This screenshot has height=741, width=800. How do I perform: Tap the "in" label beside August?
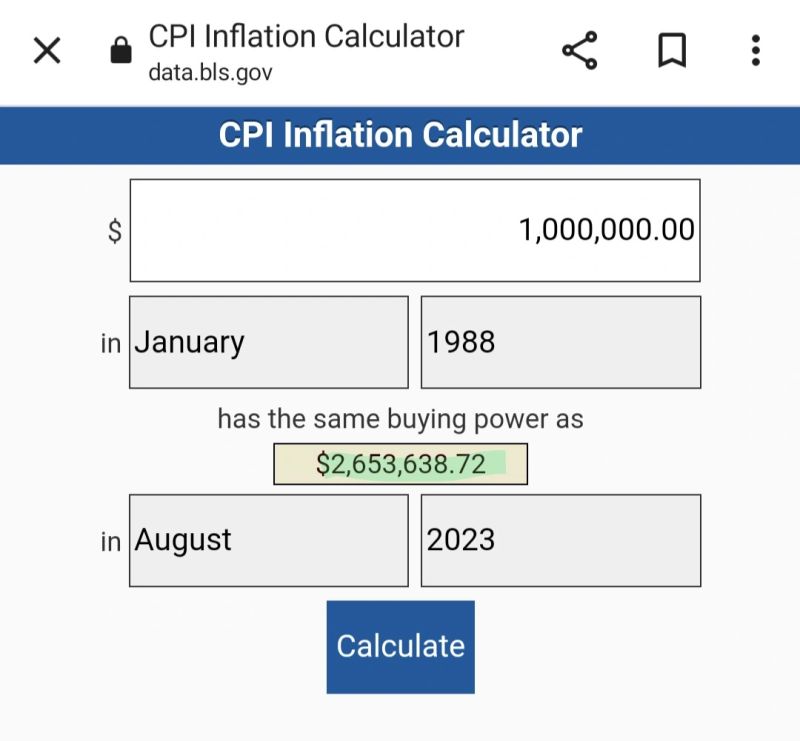tap(110, 541)
